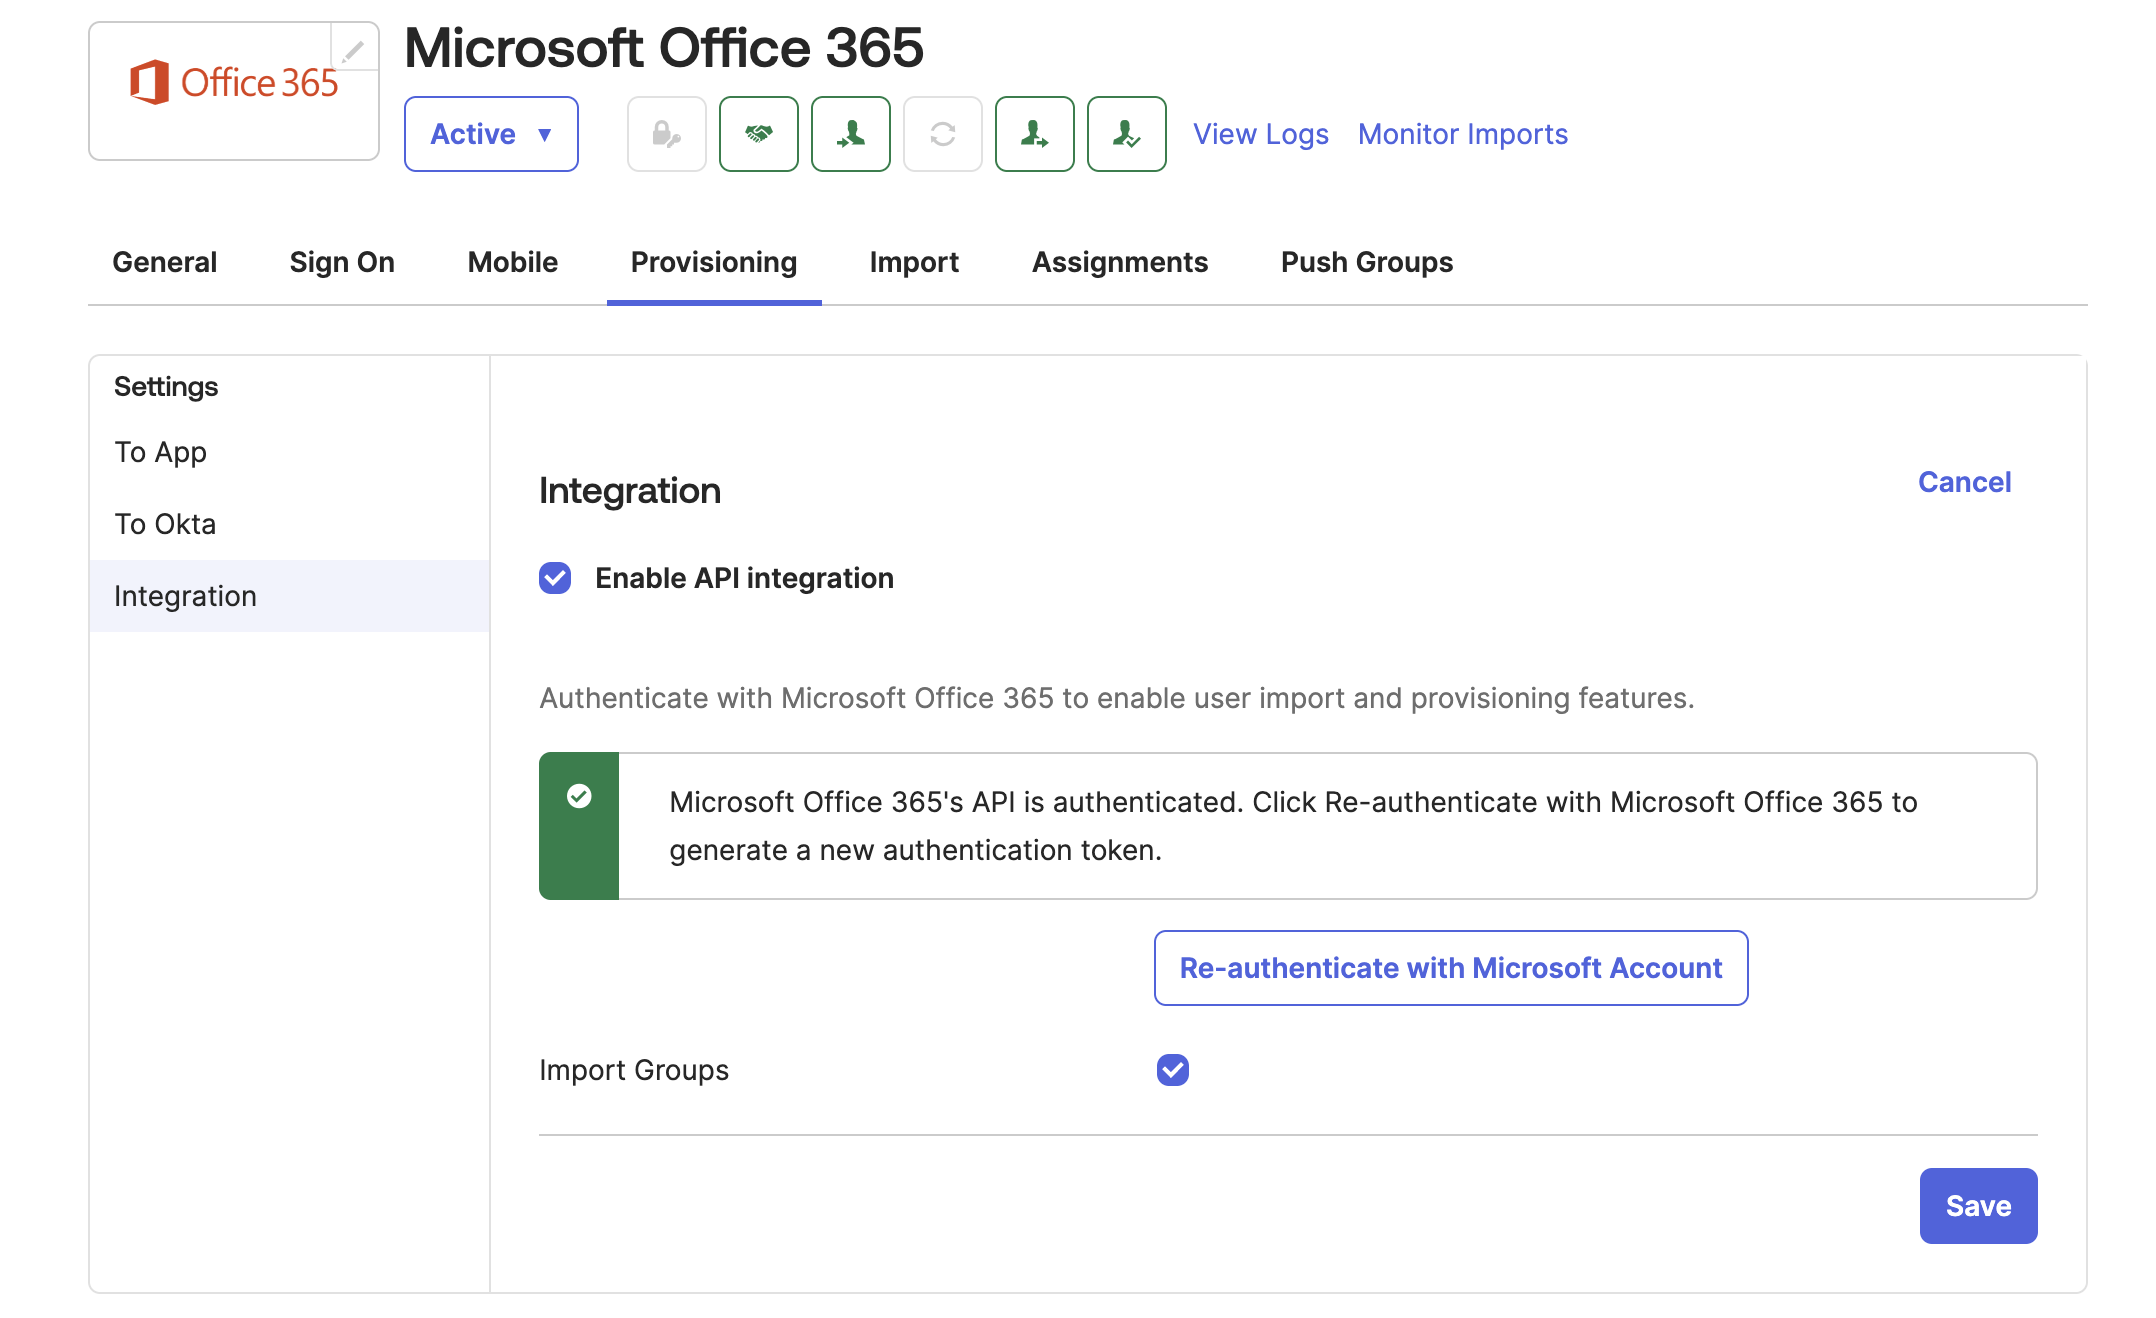The image size is (2156, 1318).
Task: Open the Active status dropdown
Action: click(491, 134)
